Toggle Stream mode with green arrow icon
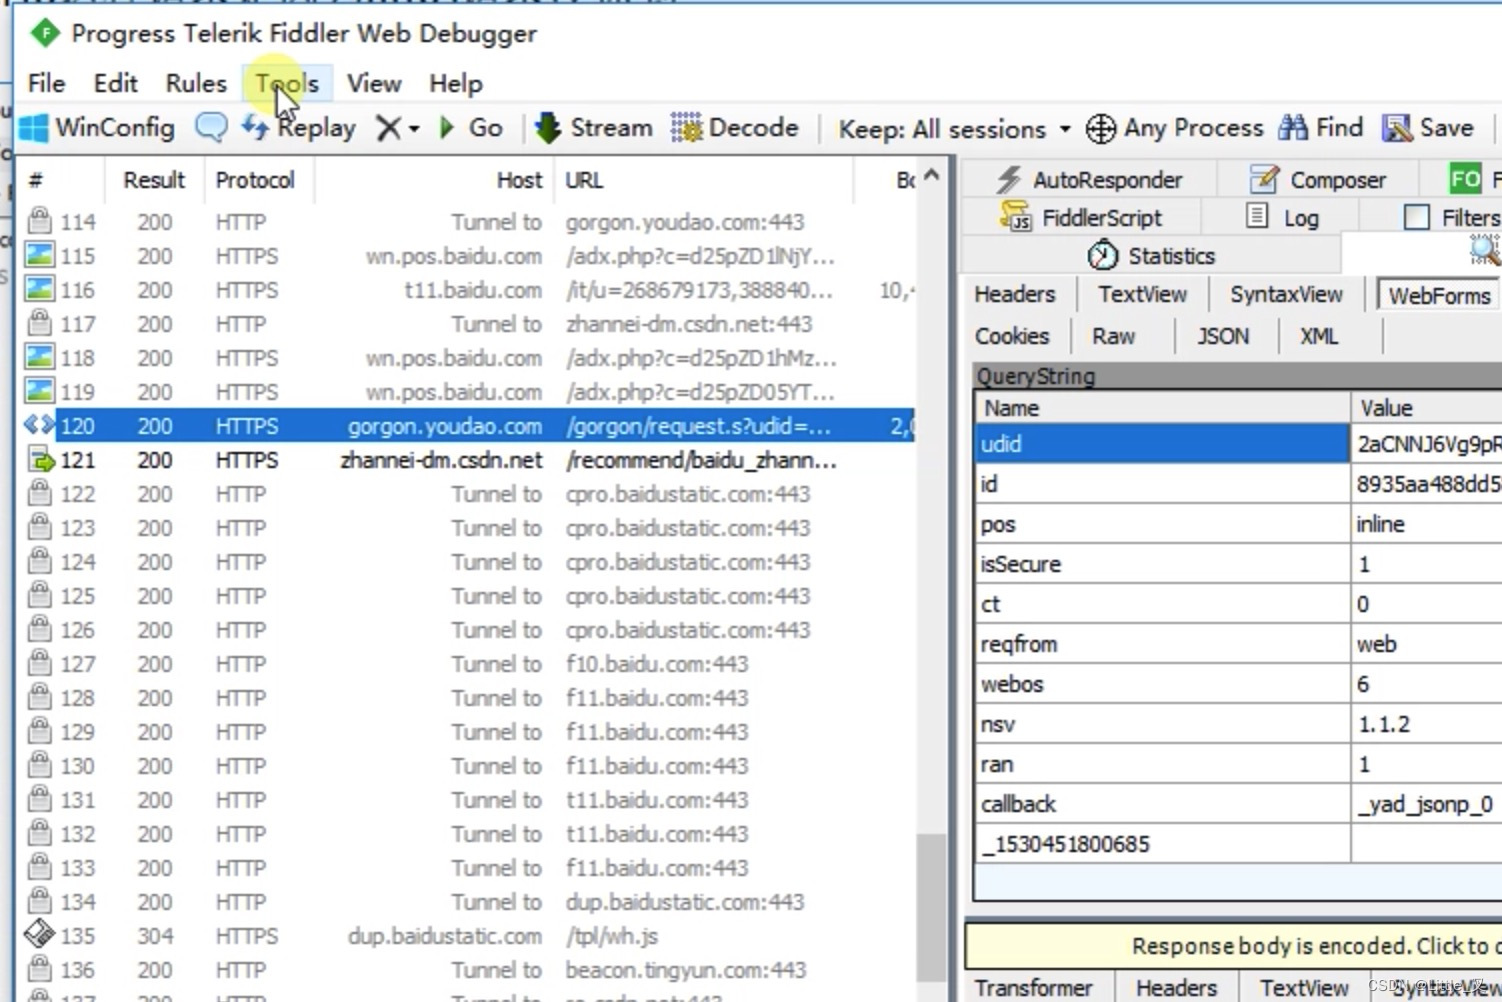1502x1002 pixels. click(547, 128)
